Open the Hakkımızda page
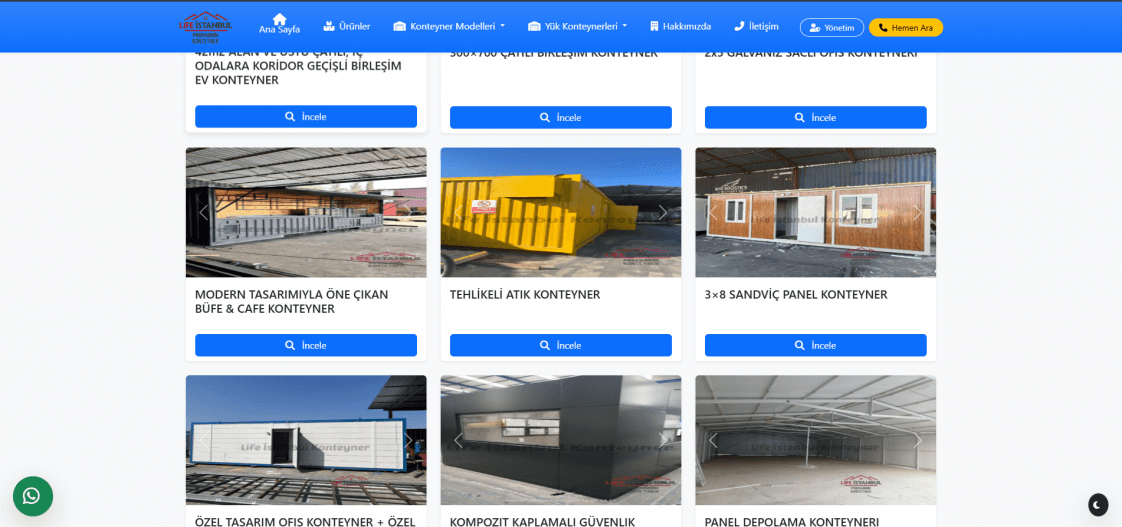Screen dimensions: 1122x527 point(680,26)
